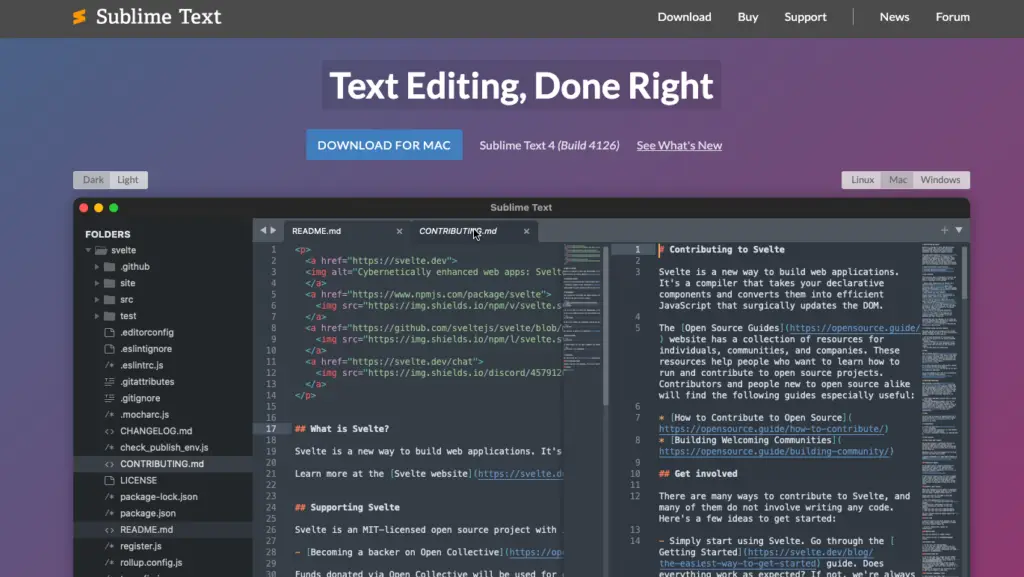The image size is (1024, 577).
Task: Click the README.md sidebar file icon
Action: 110,529
